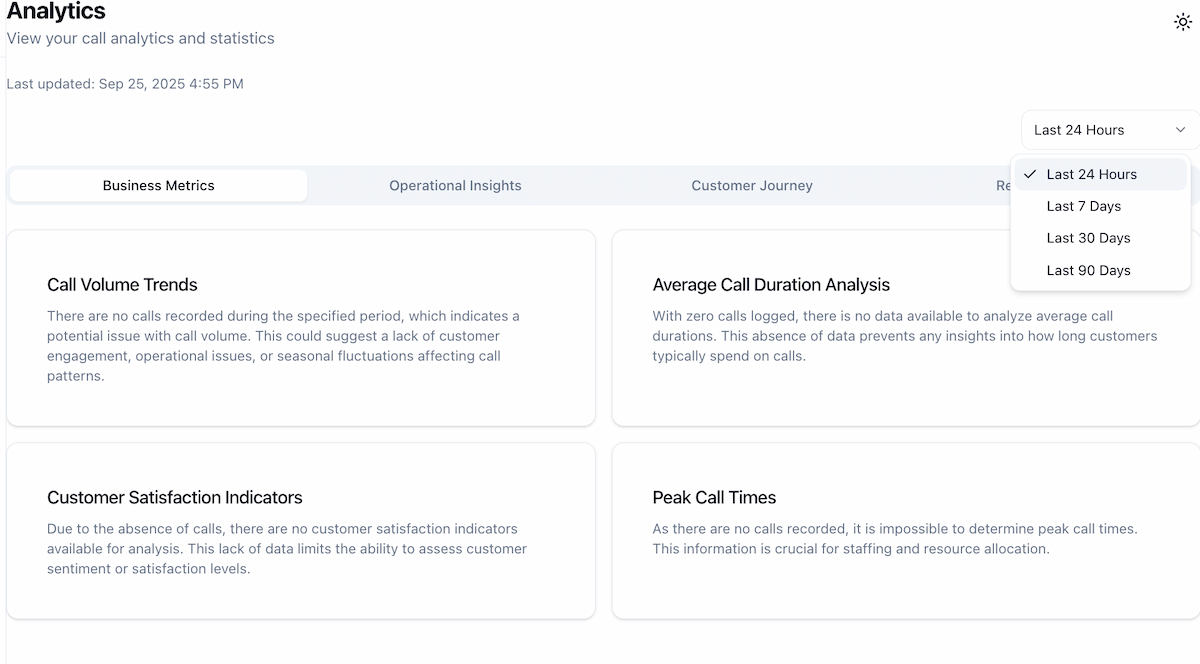Go to the Customer Journey tab
The image size is (1200, 664).
[x=751, y=185]
